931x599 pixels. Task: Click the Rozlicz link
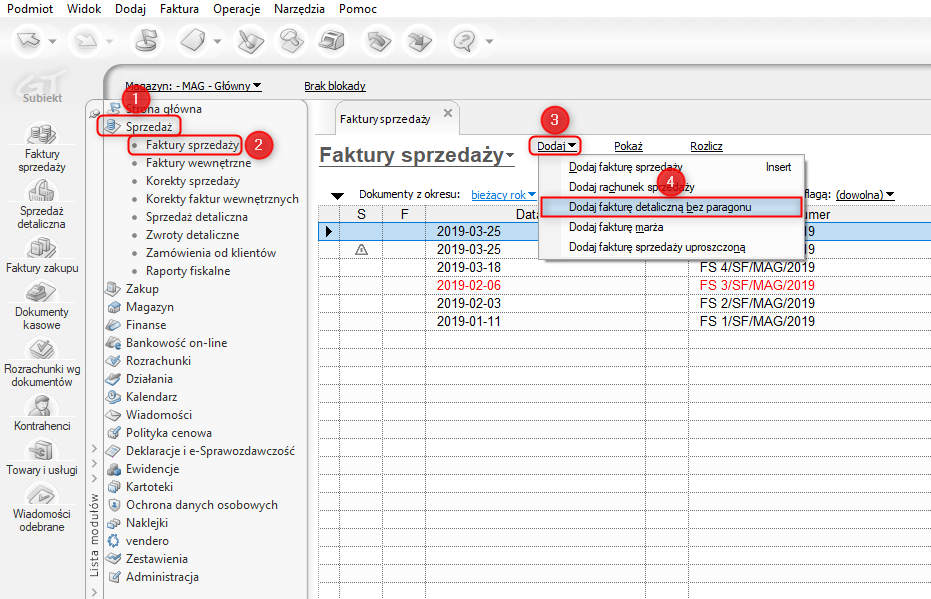[706, 146]
